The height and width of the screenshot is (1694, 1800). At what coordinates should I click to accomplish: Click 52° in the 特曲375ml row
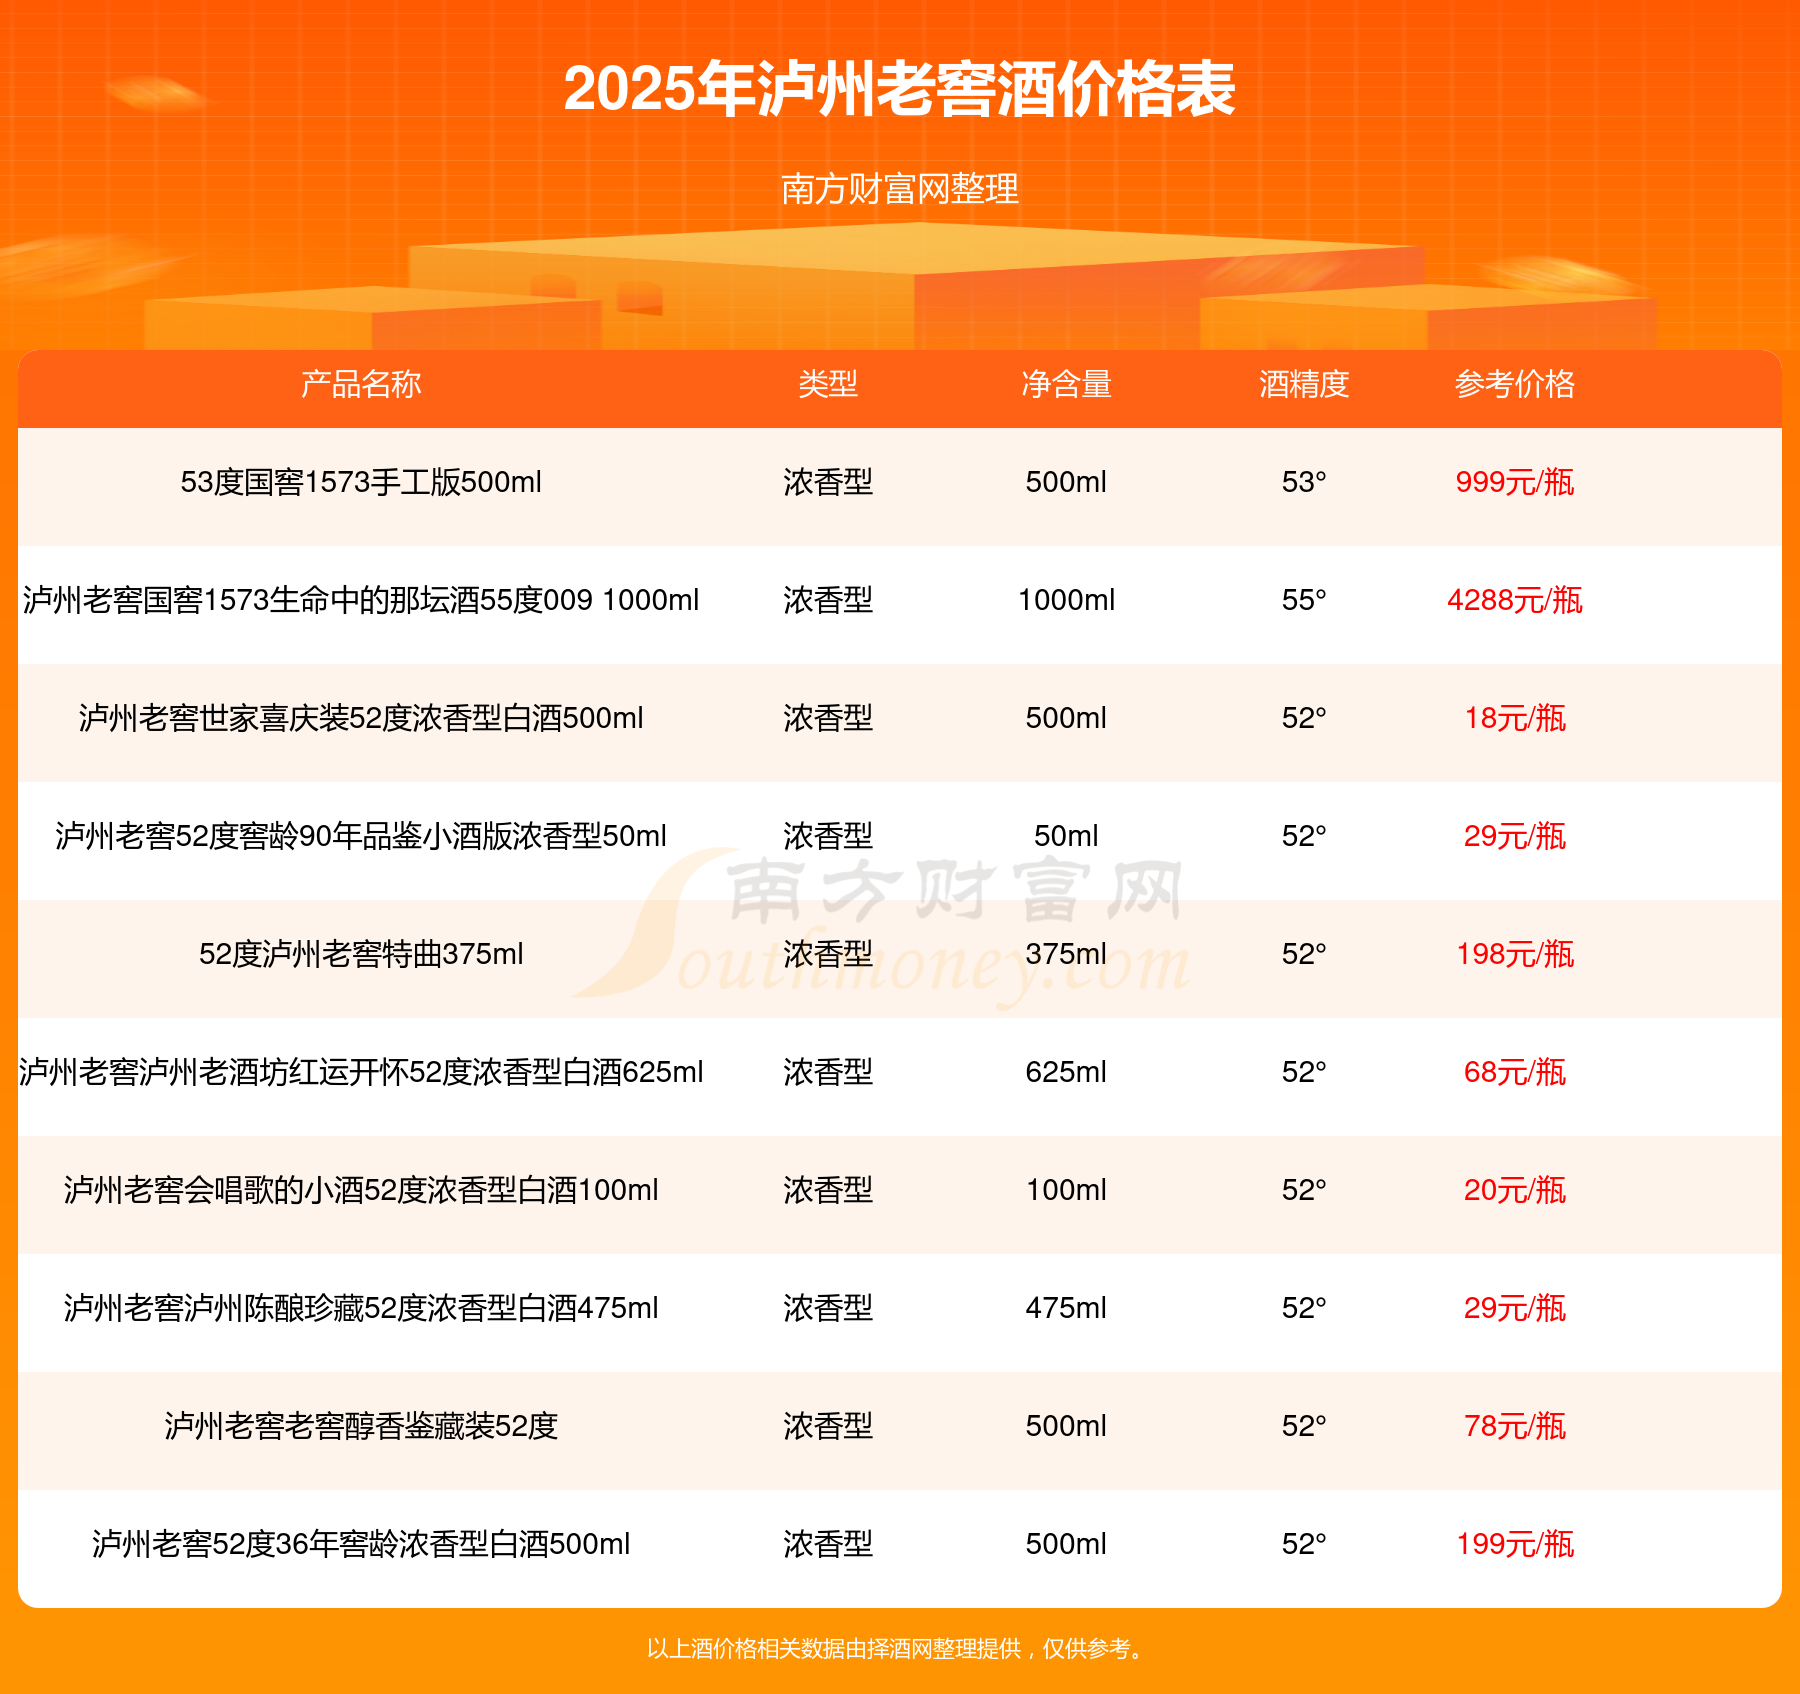(x=1304, y=954)
